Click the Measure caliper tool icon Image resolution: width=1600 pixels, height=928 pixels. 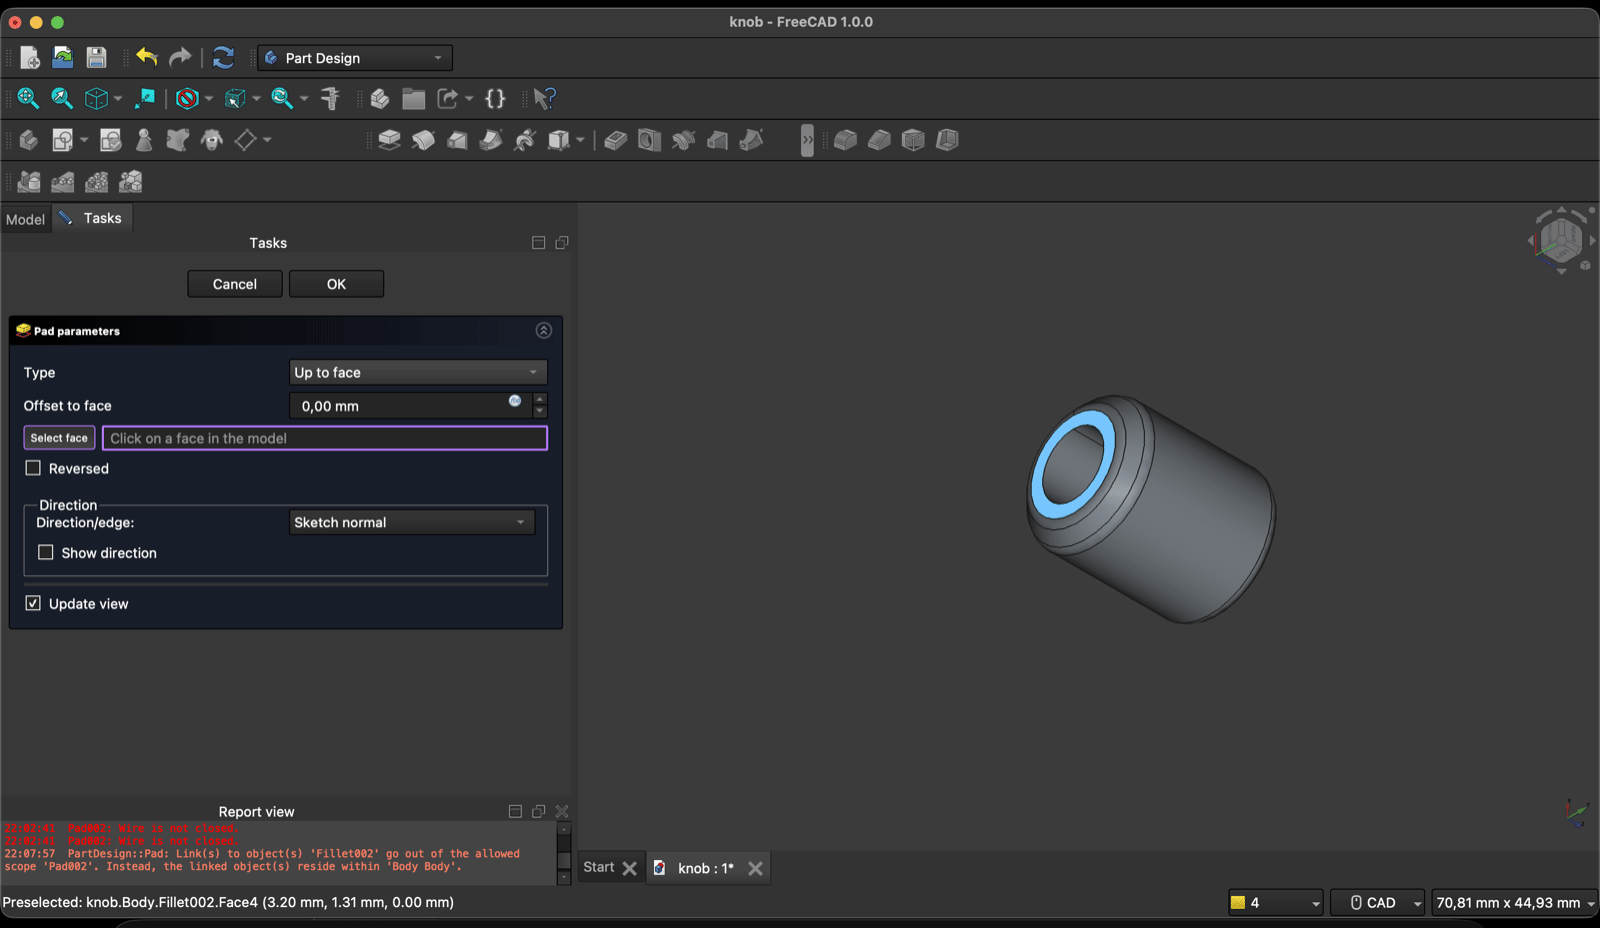click(x=330, y=98)
